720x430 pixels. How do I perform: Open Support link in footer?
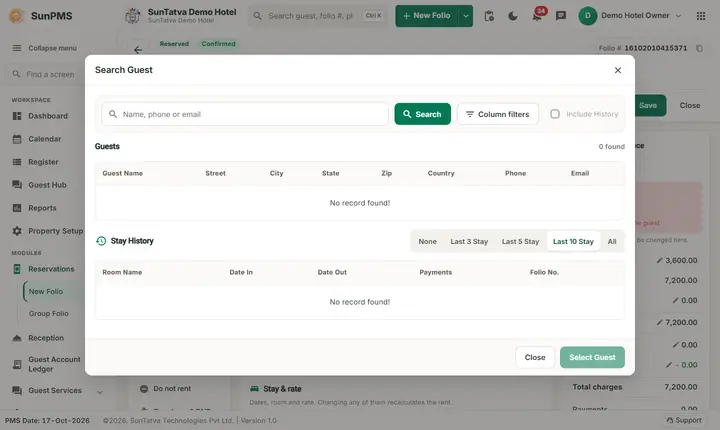pos(684,420)
